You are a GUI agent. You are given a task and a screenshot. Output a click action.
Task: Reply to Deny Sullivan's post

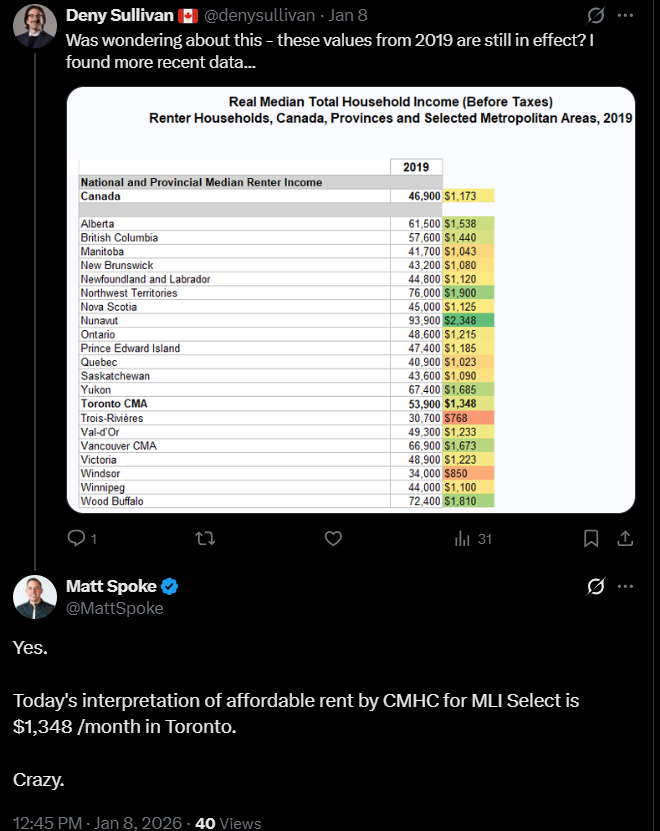point(77,538)
